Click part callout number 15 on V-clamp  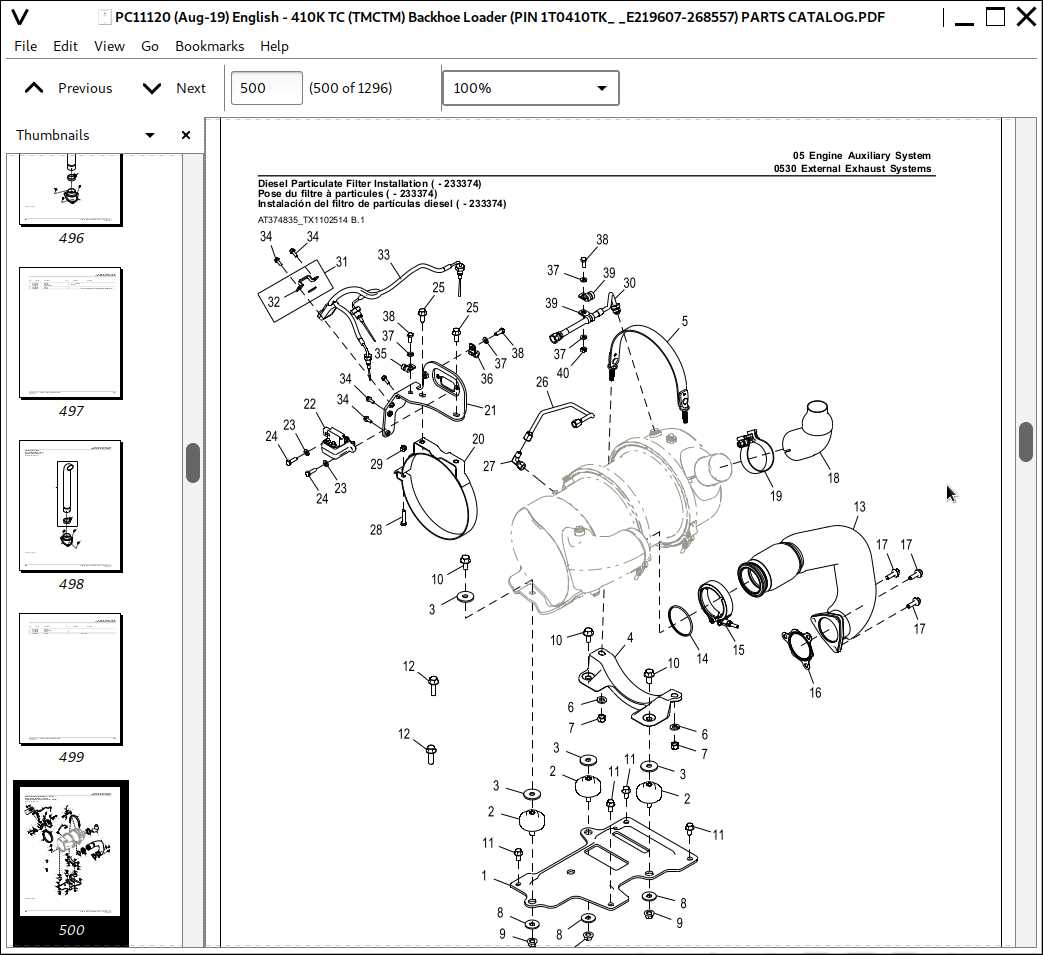pos(738,650)
